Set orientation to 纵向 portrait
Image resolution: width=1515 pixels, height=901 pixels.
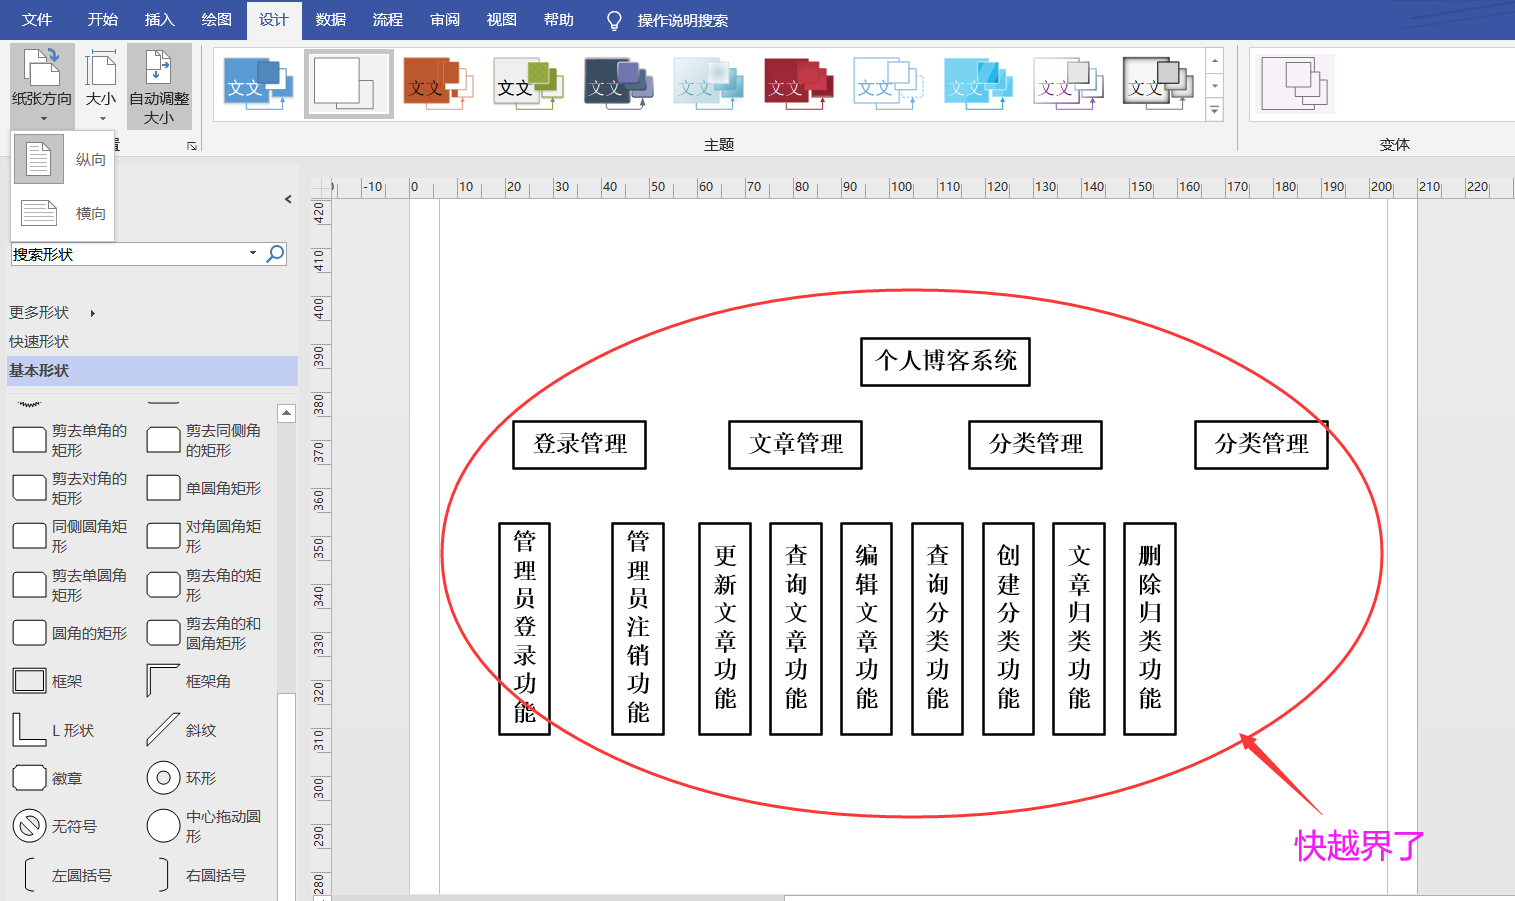coord(63,158)
